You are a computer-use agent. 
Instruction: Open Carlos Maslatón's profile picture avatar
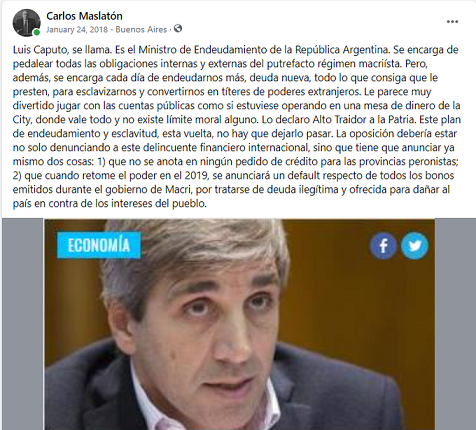(x=26, y=23)
